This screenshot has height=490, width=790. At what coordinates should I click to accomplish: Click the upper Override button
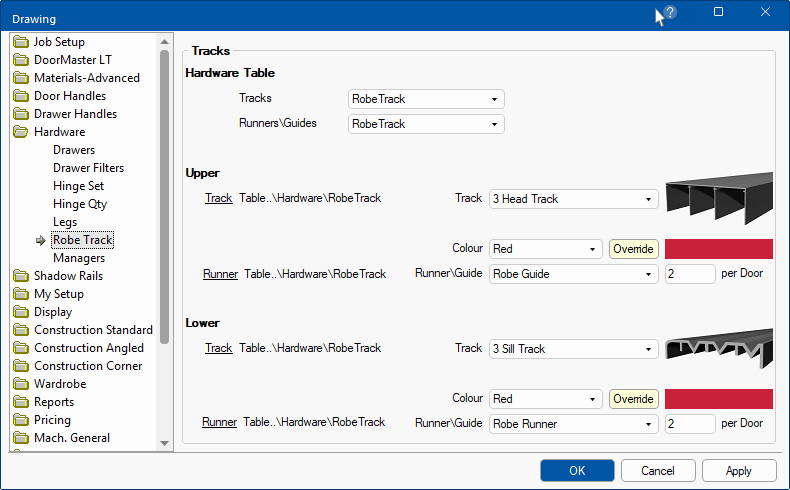[x=633, y=249]
